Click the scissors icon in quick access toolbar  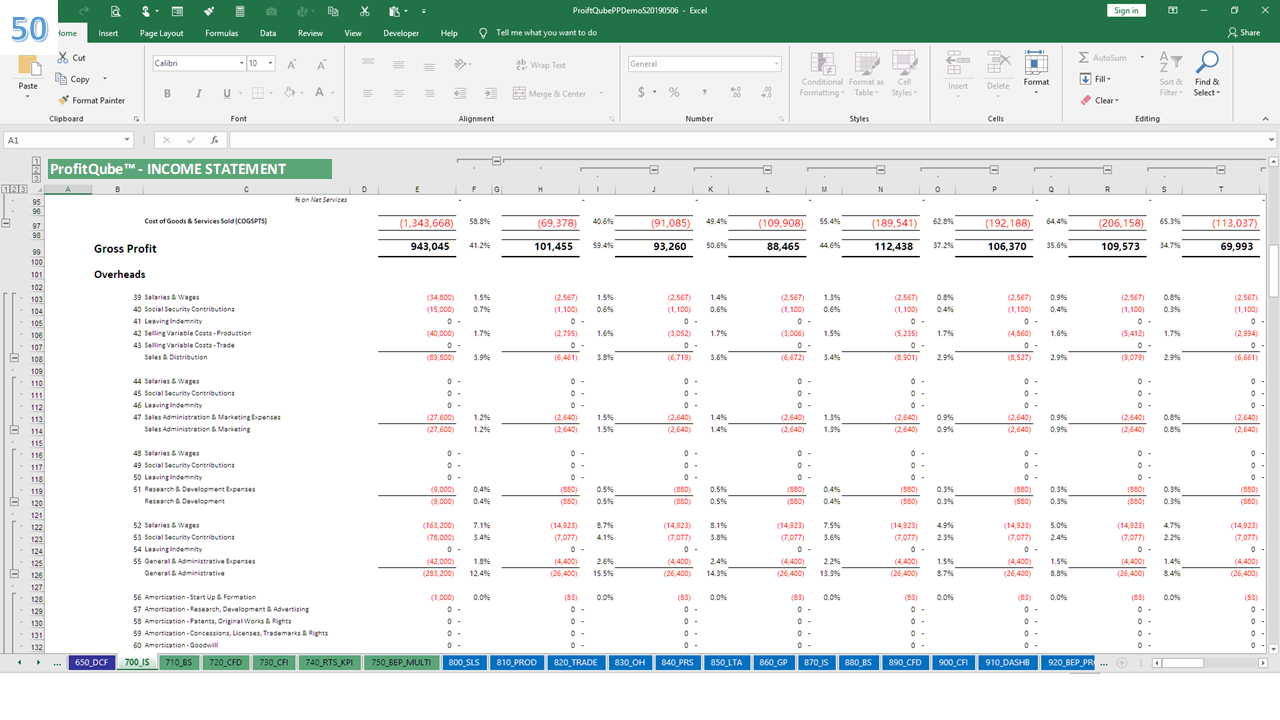364,11
